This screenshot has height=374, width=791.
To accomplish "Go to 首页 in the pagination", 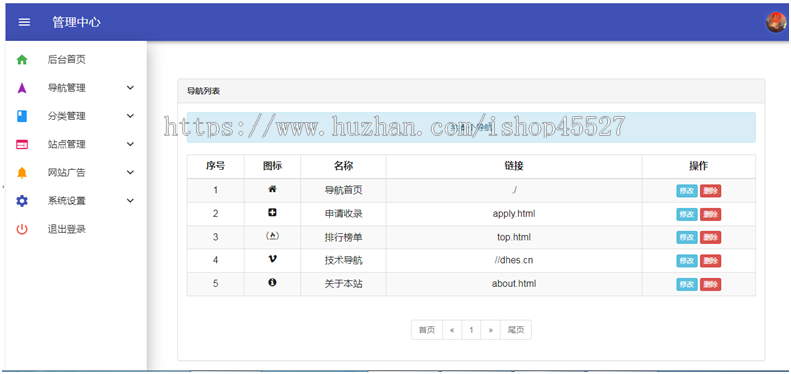I will point(427,330).
